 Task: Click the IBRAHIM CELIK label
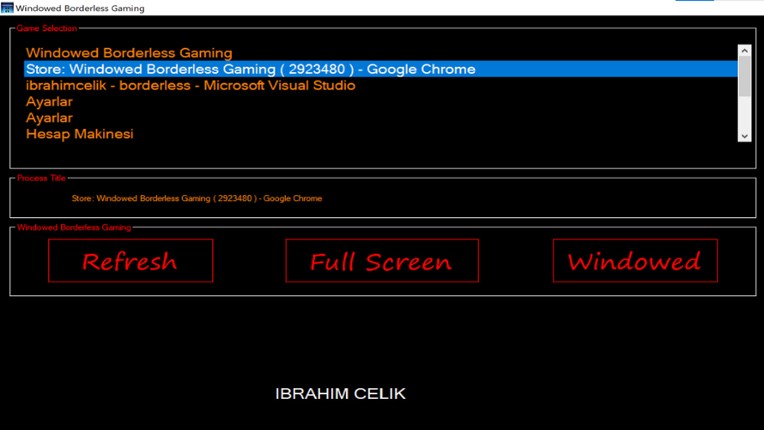340,393
